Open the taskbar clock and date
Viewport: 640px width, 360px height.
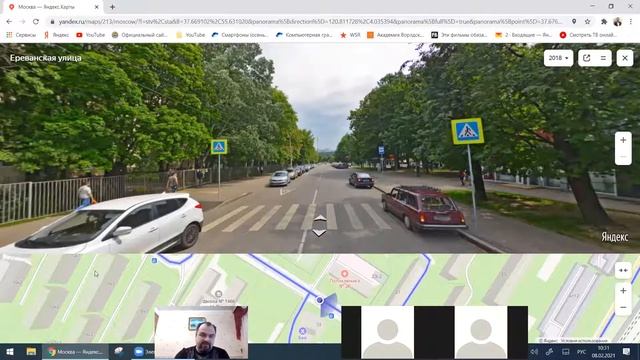(x=603, y=351)
